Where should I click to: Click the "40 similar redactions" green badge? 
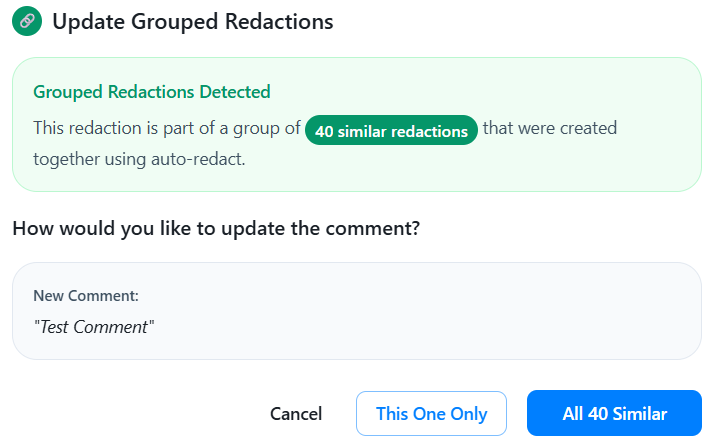391,131
